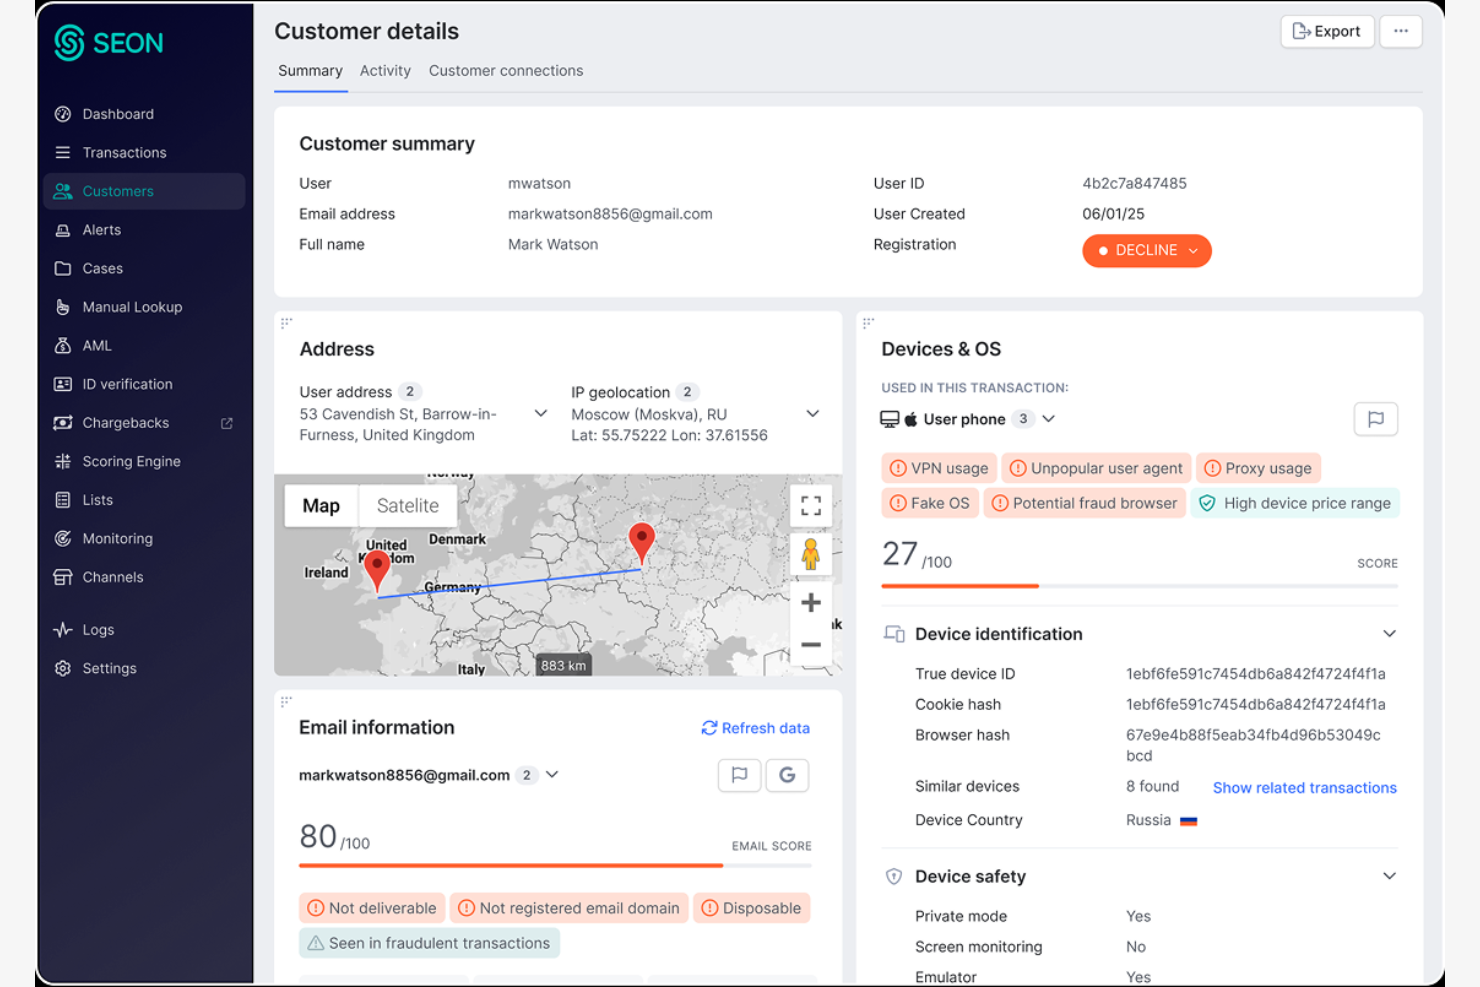
Task: Expand the User phone device dropdown
Action: pos(1048,419)
